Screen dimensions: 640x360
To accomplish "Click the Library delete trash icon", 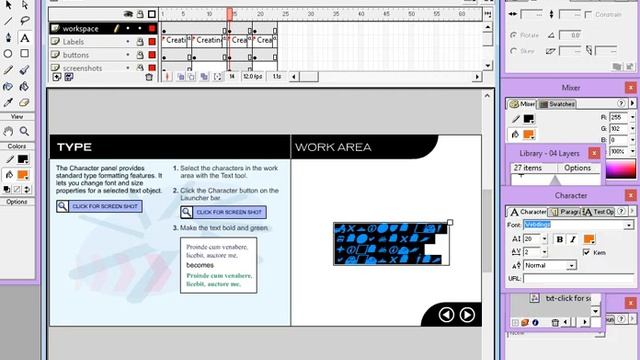I will pyautogui.click(x=555, y=322).
